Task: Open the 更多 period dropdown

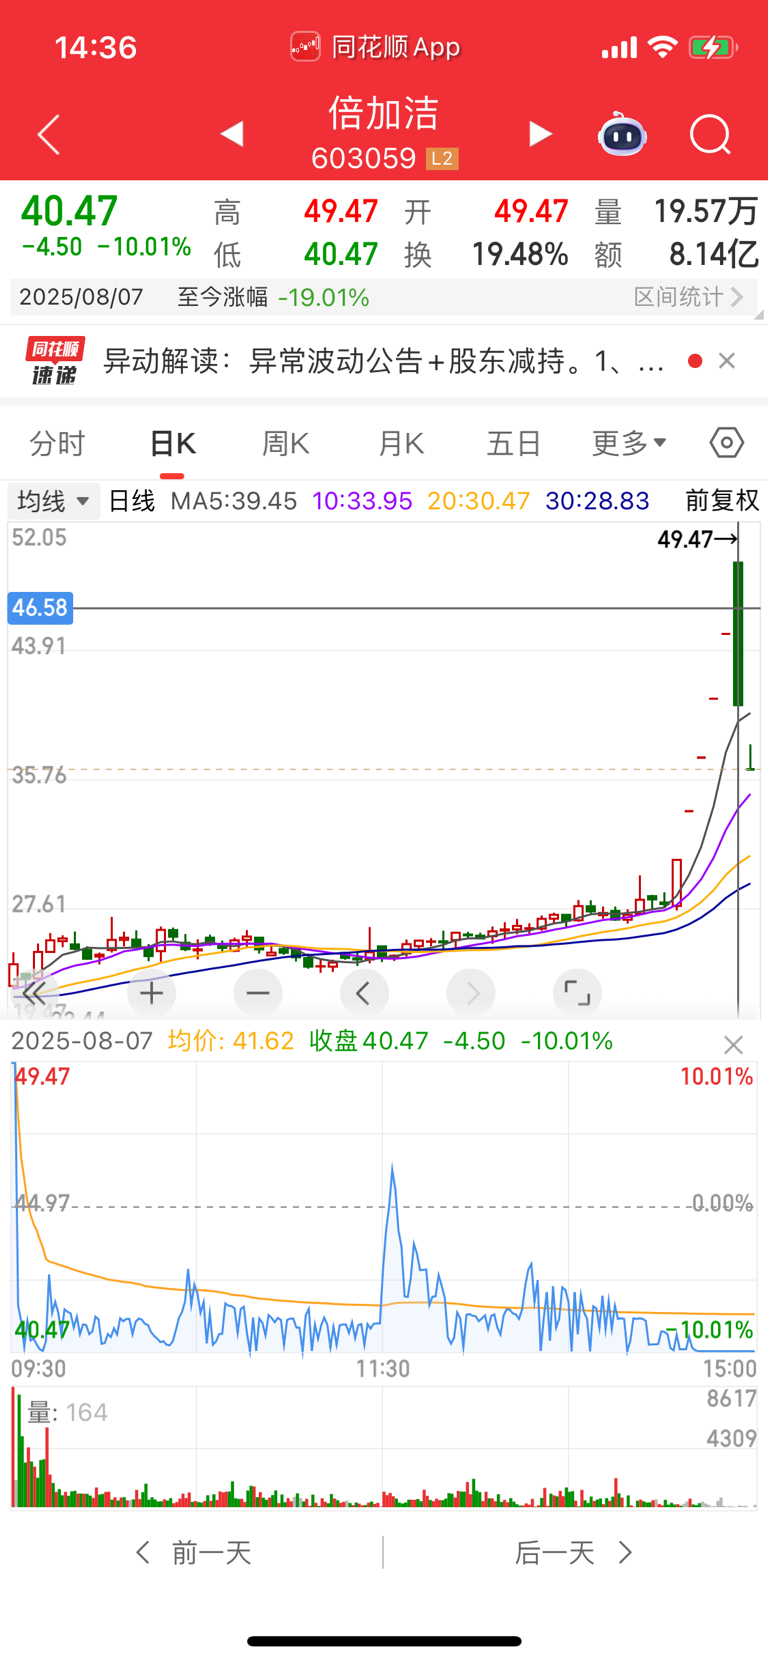Action: [x=629, y=443]
